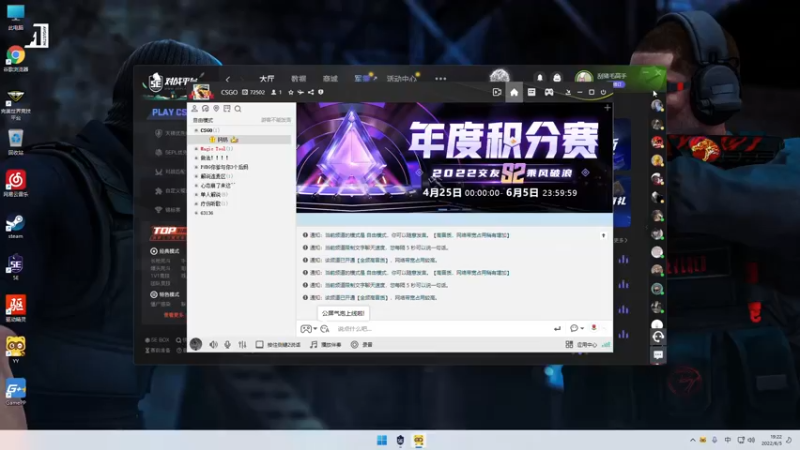Open the chat bubble dropdown in chat bar

(577, 328)
